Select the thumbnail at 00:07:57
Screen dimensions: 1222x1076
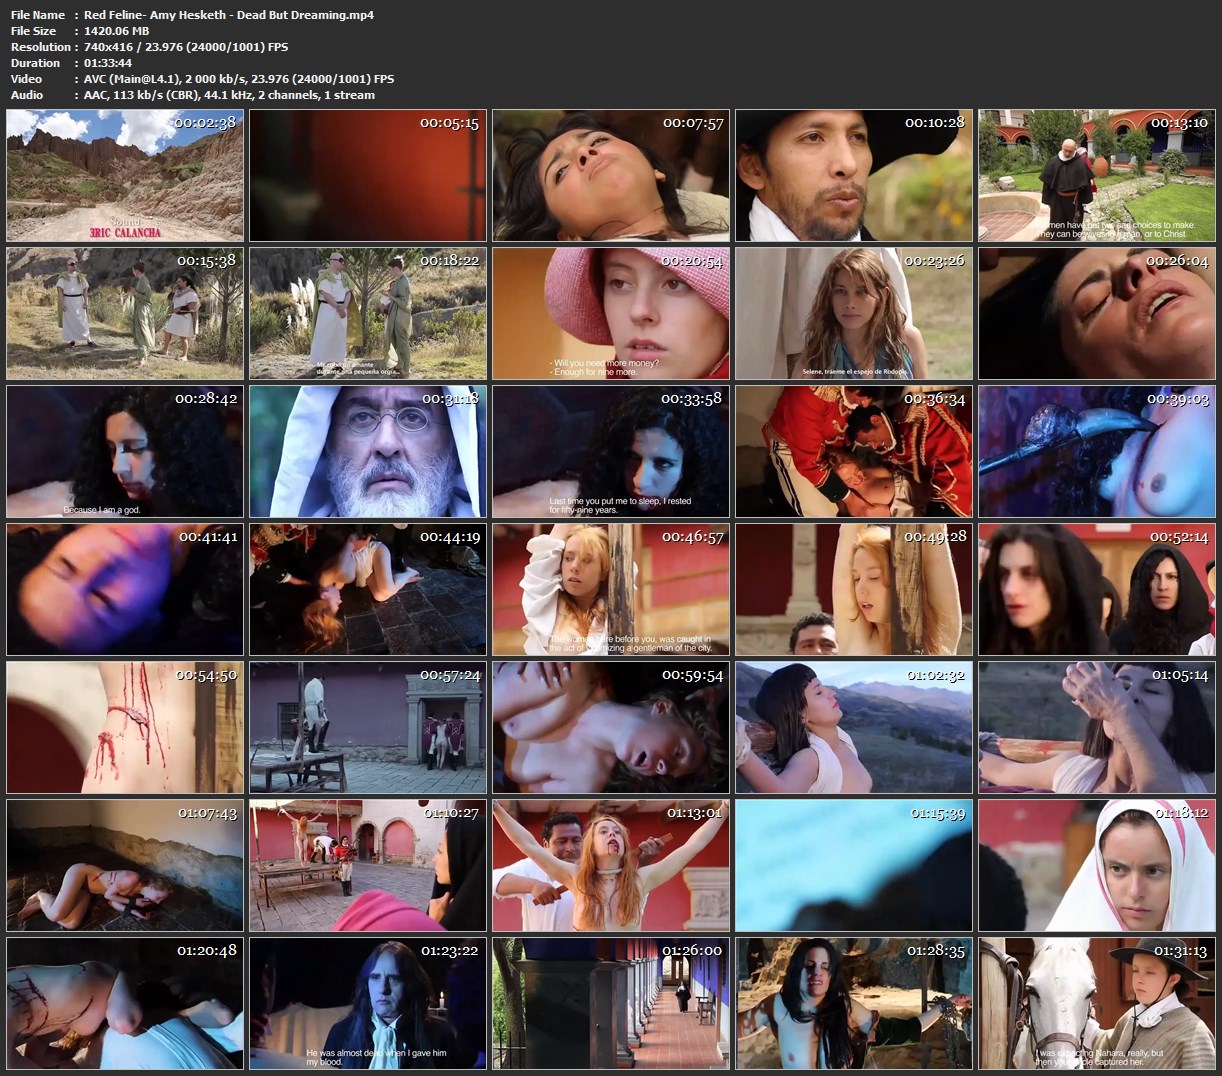coord(611,176)
